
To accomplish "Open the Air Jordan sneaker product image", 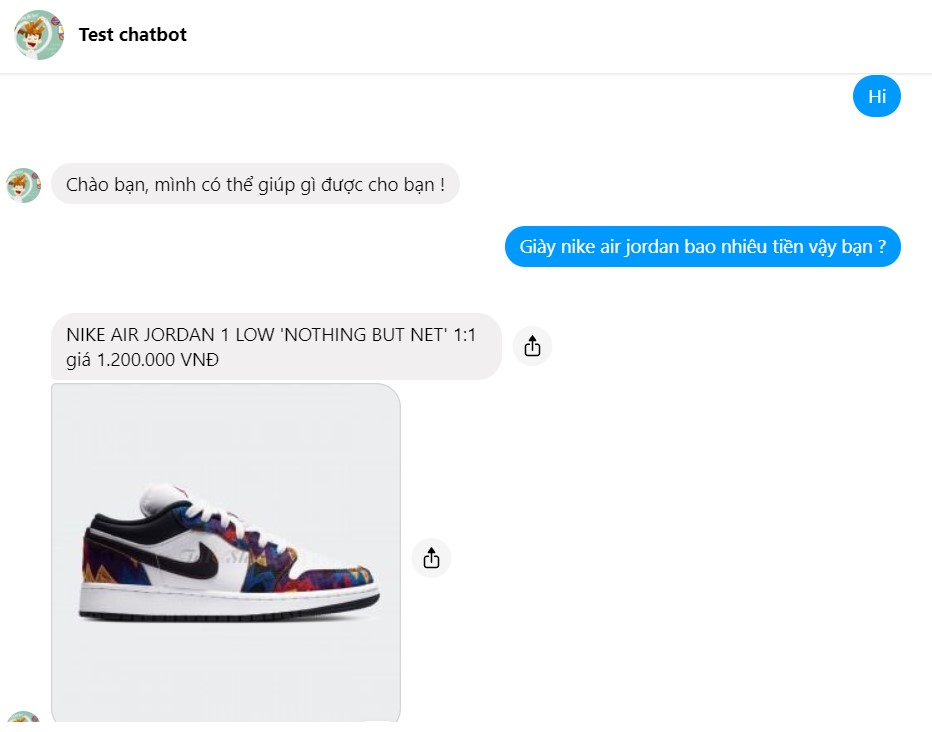I will pyautogui.click(x=226, y=550).
